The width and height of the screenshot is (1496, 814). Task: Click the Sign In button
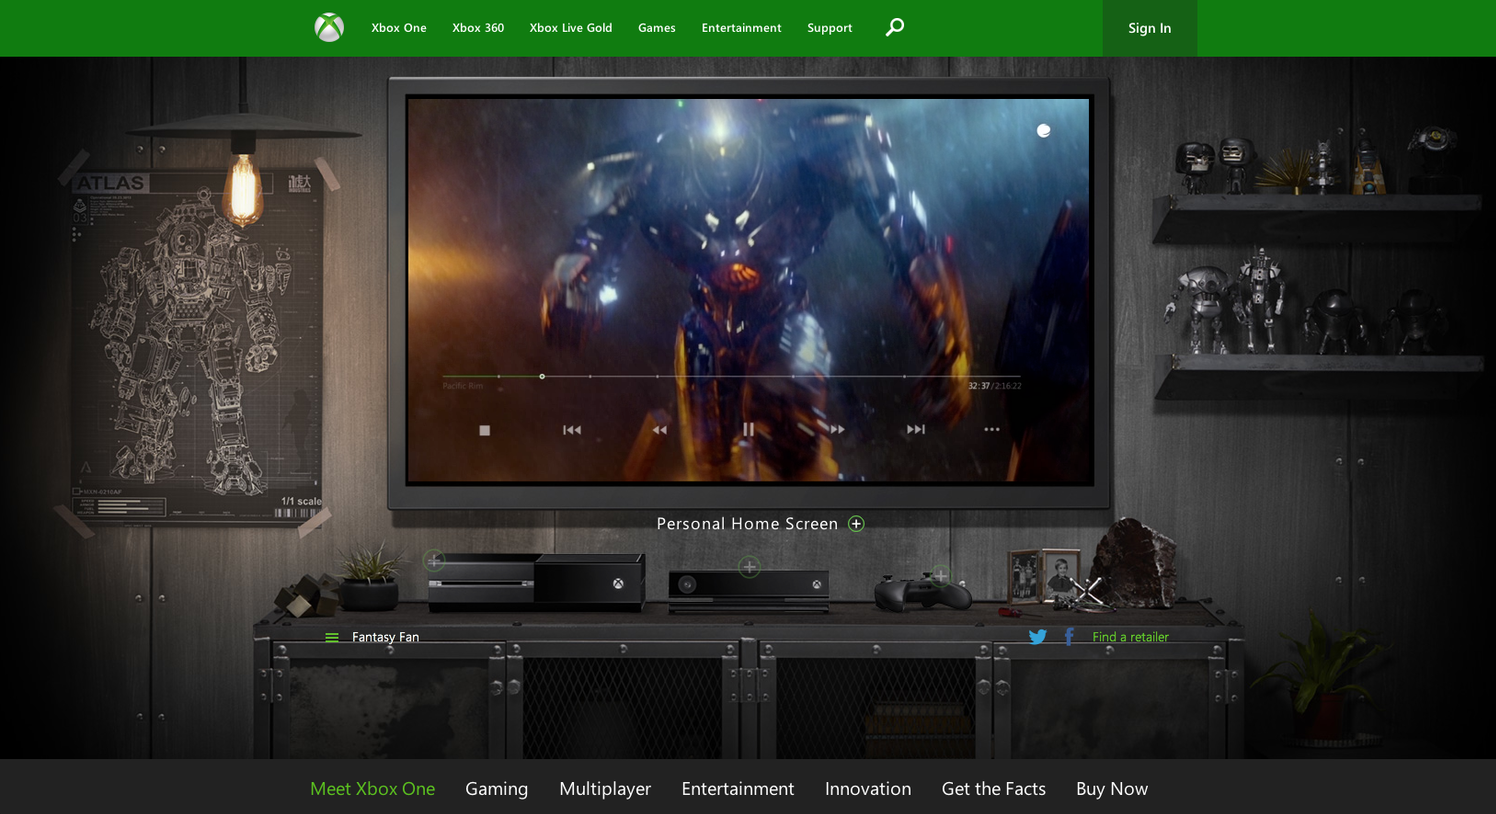pos(1150,28)
